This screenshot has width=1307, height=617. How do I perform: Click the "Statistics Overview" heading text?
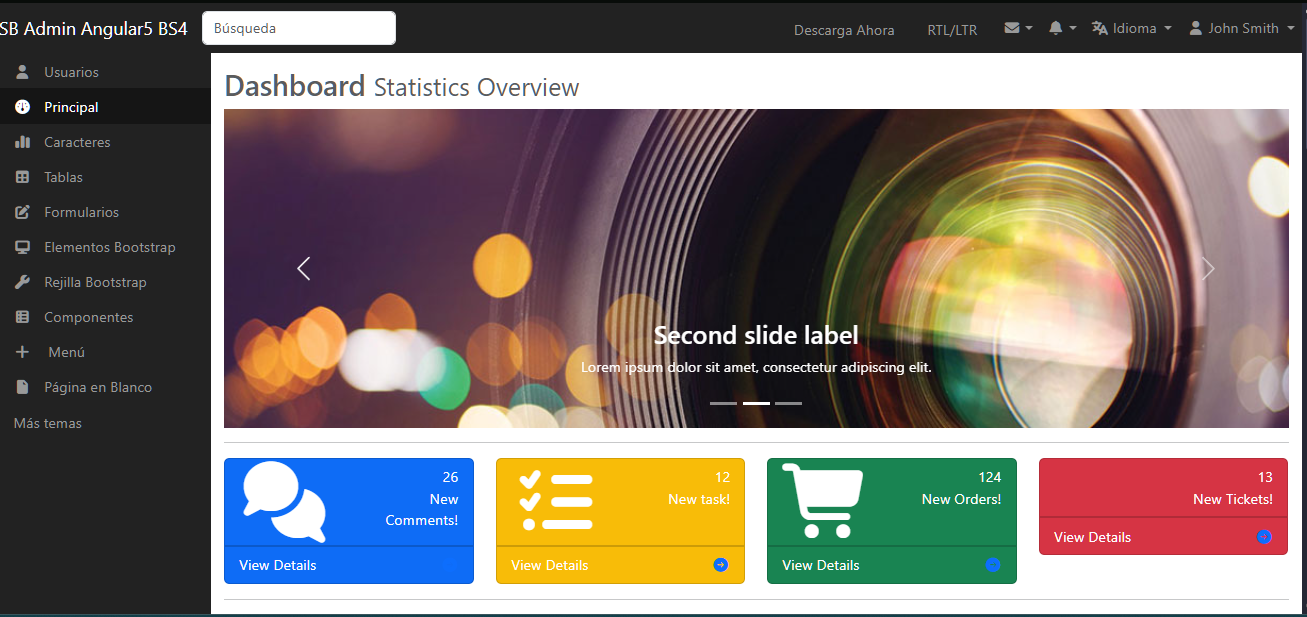pos(476,87)
